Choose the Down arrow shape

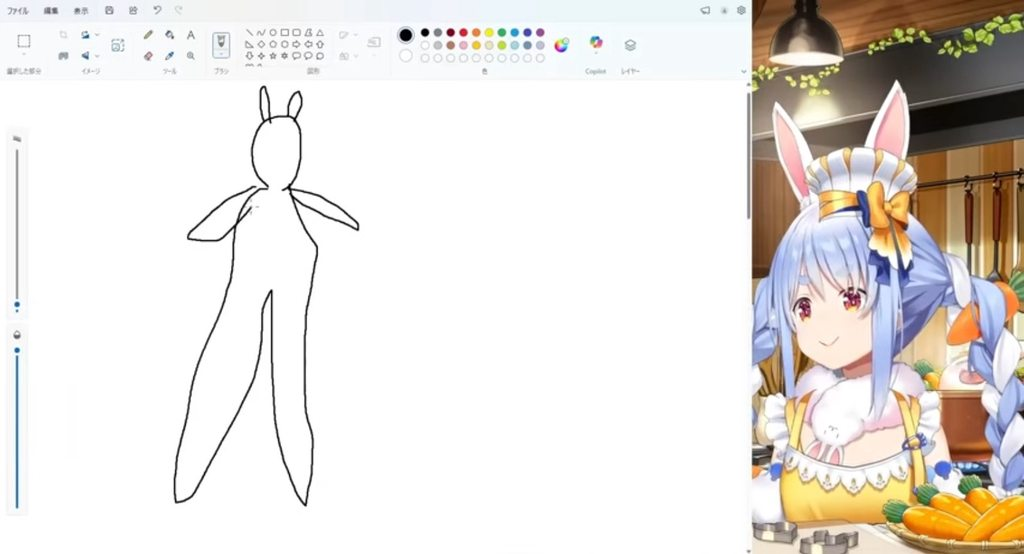(x=249, y=56)
